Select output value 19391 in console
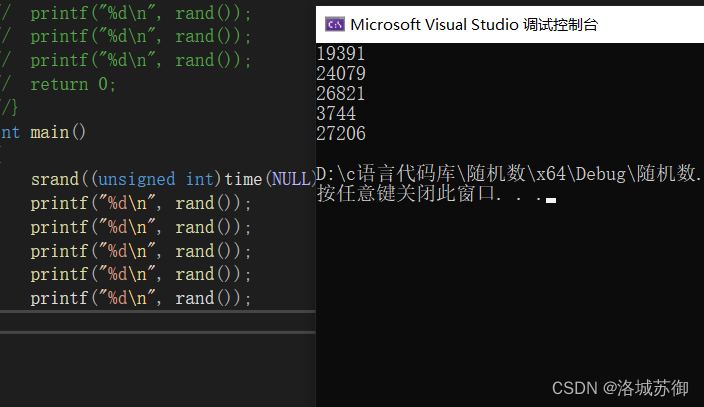Image resolution: width=704 pixels, height=407 pixels. point(341,53)
